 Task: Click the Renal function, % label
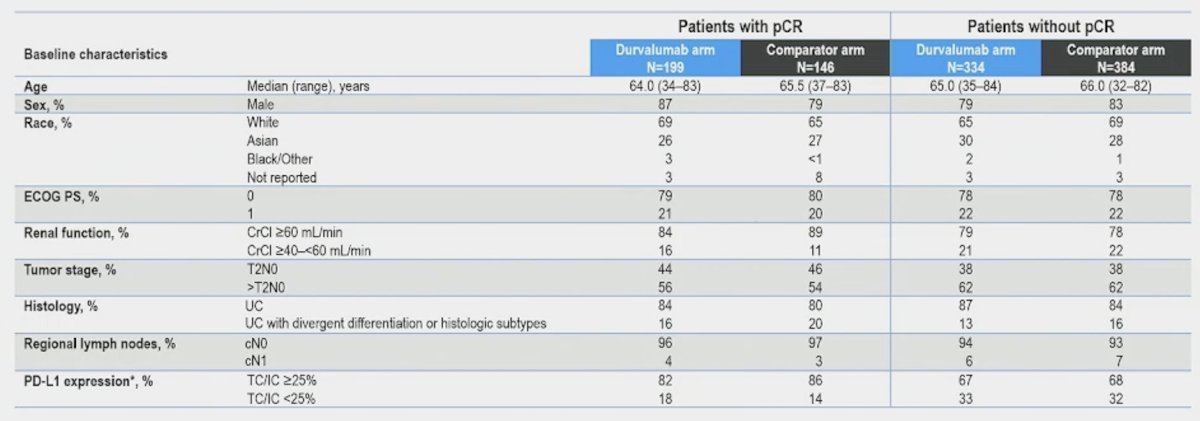76,233
